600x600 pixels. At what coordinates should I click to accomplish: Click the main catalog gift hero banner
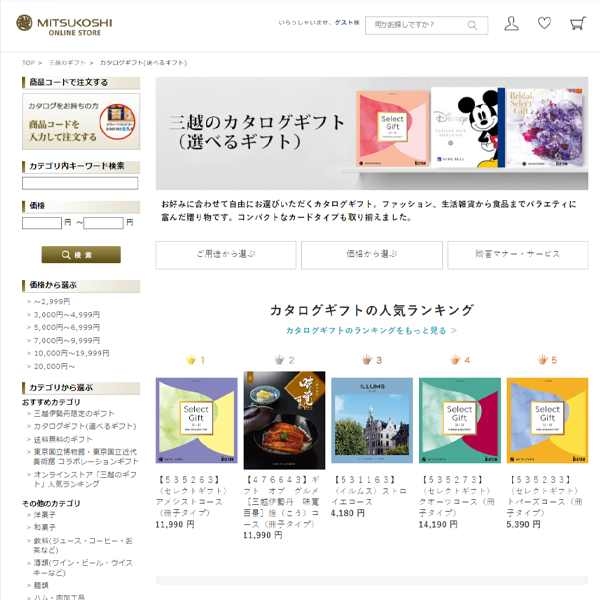coord(372,134)
